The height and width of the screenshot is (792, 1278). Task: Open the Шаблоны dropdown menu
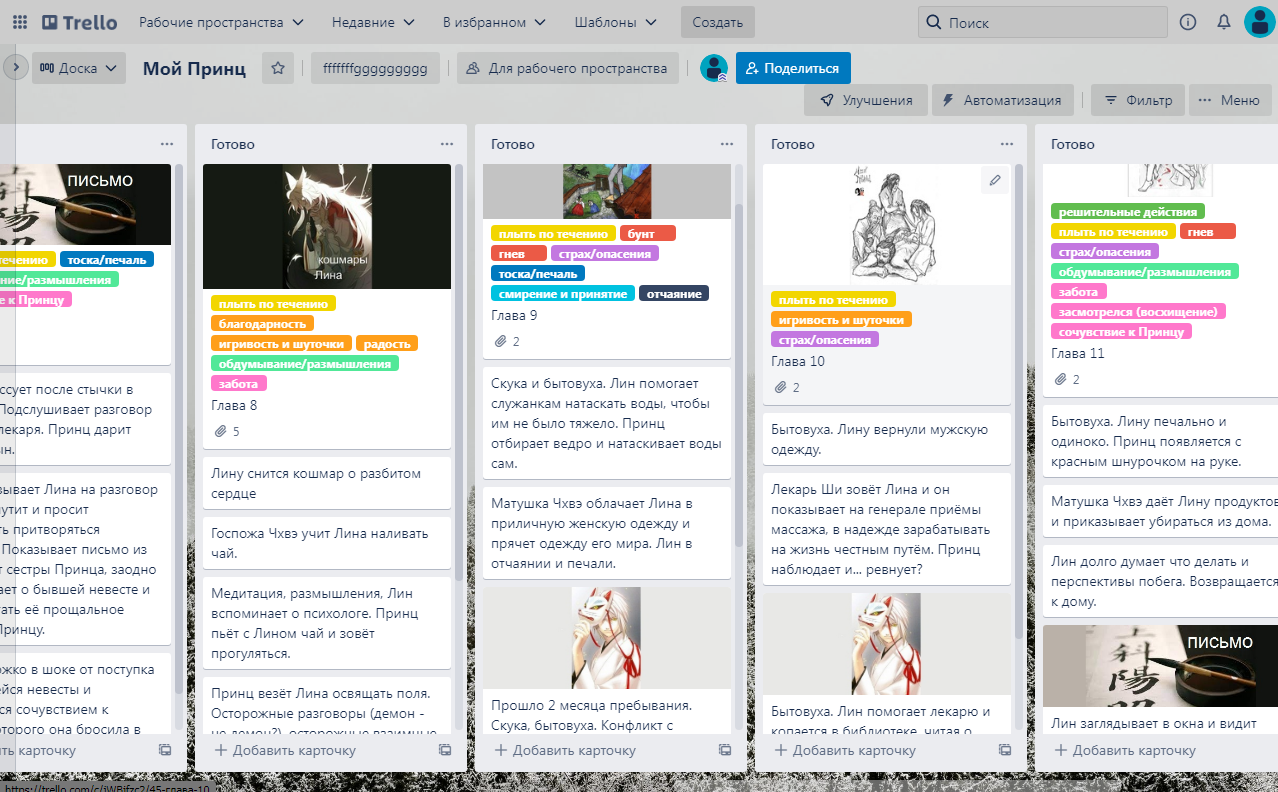tap(616, 22)
